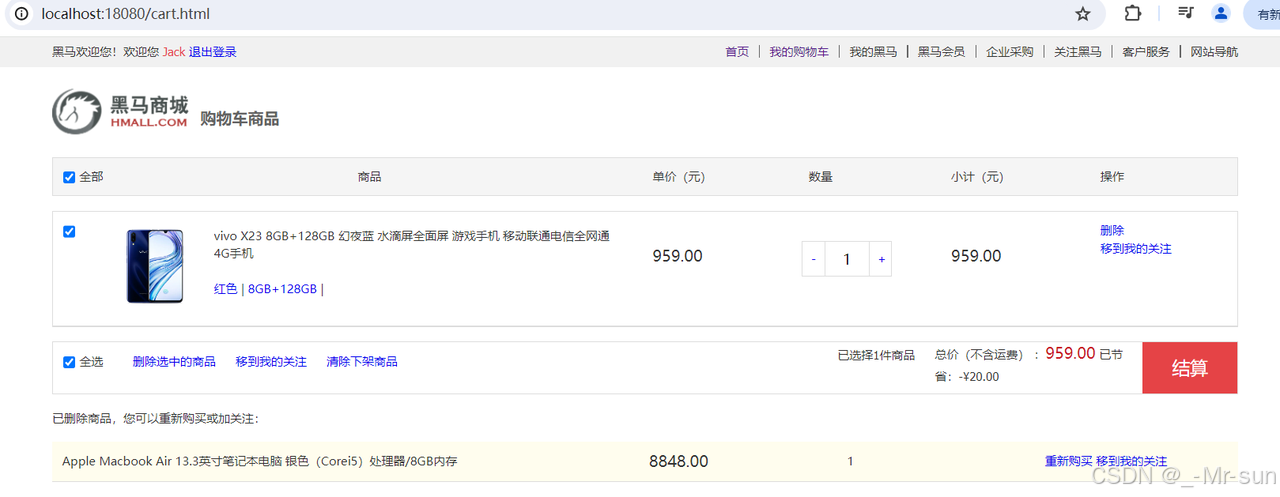
Task: Open 网站导航 in the top navigation
Action: [x=1214, y=52]
